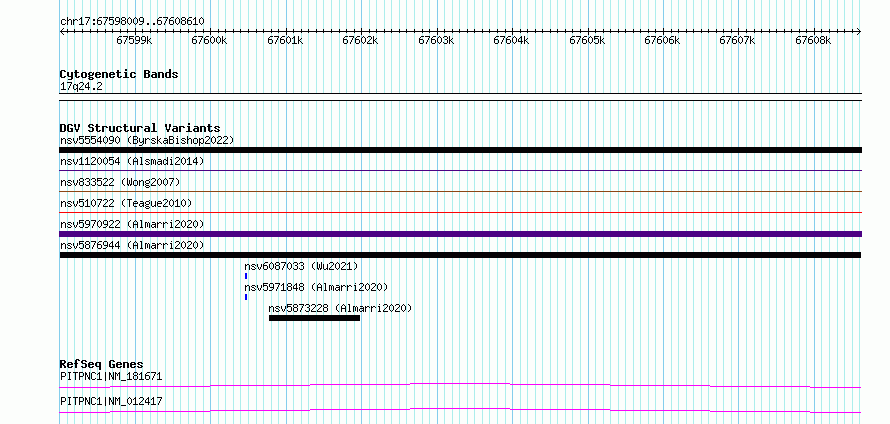890x424 pixels.
Task: Click the 67607k ruler tick label
Action: click(737, 40)
